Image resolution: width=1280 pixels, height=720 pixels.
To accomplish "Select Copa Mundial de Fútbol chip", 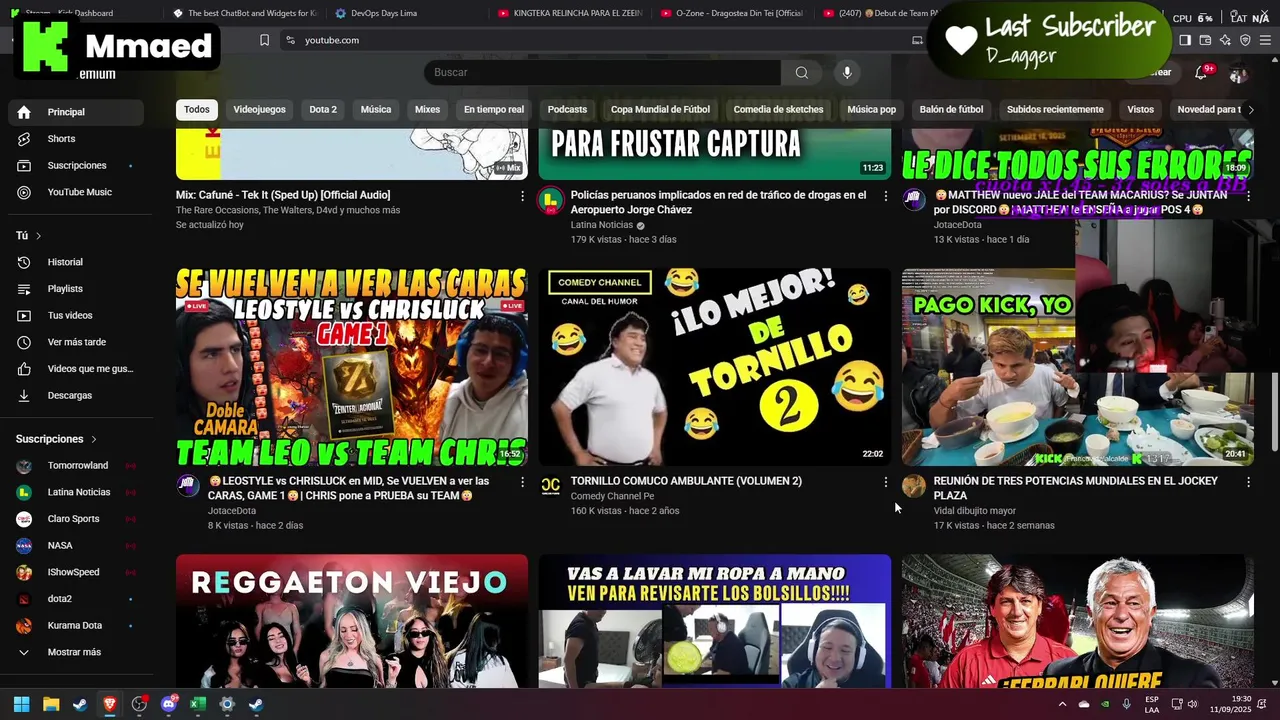I will 660,110.
